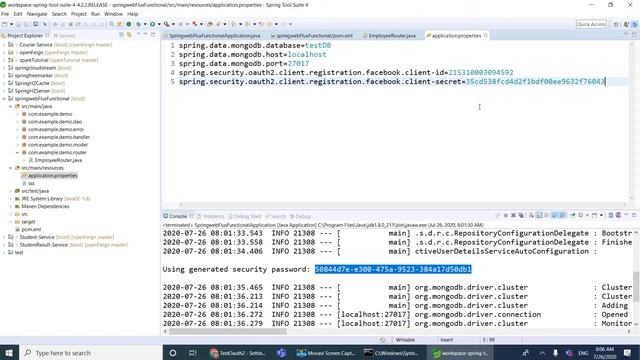The width and height of the screenshot is (640, 360).
Task: Open Movavi Screen Capture from taskbar
Action: click(327, 353)
